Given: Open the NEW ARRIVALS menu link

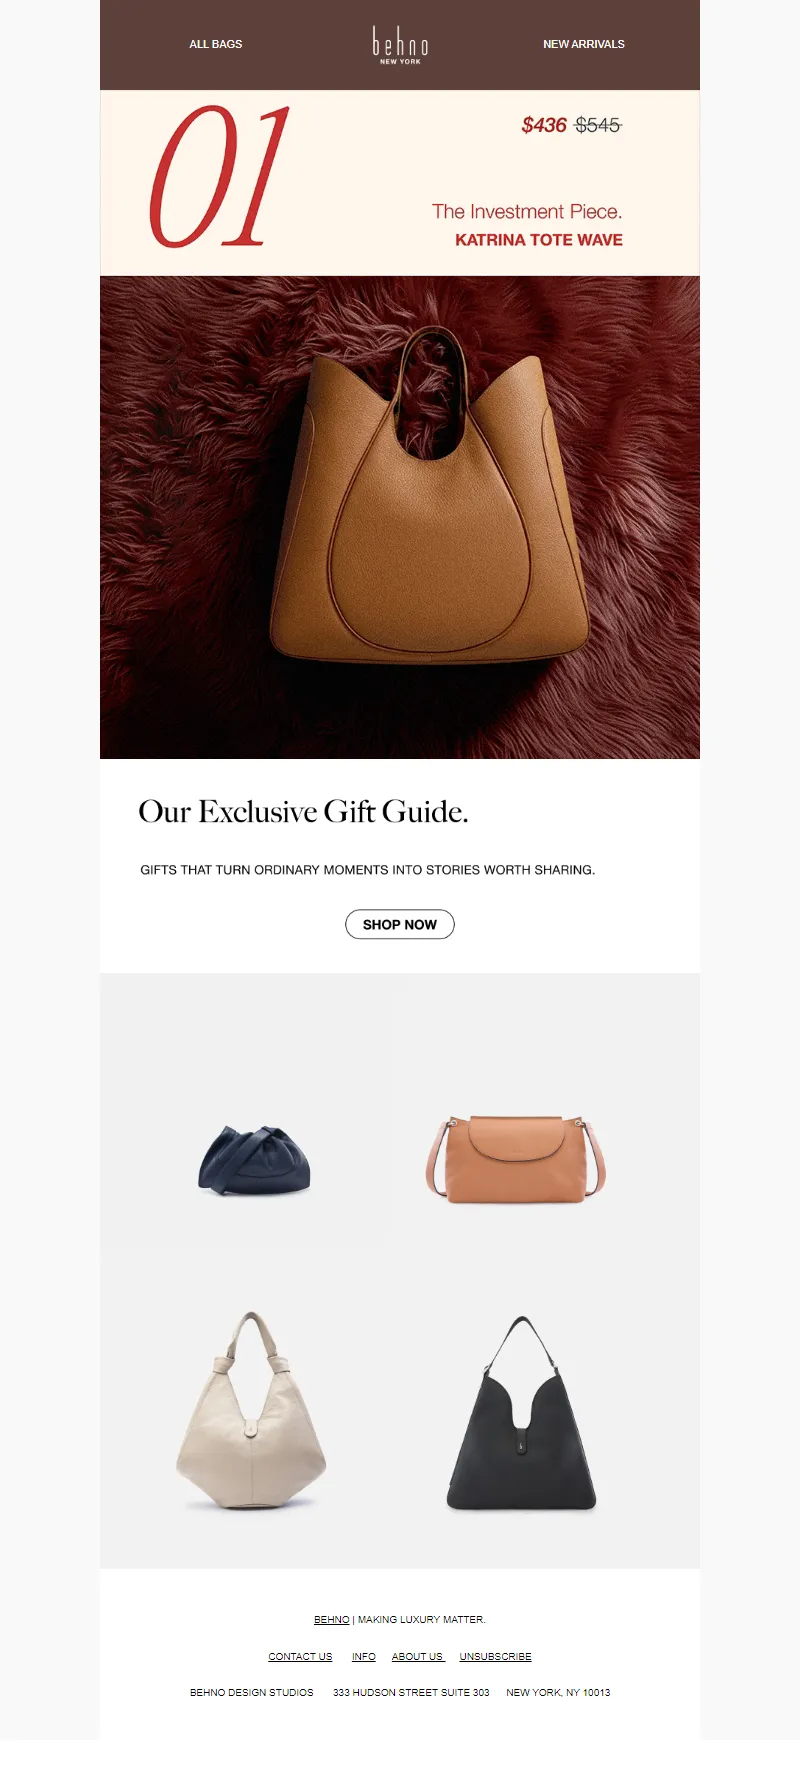Looking at the screenshot, I should [x=584, y=44].
